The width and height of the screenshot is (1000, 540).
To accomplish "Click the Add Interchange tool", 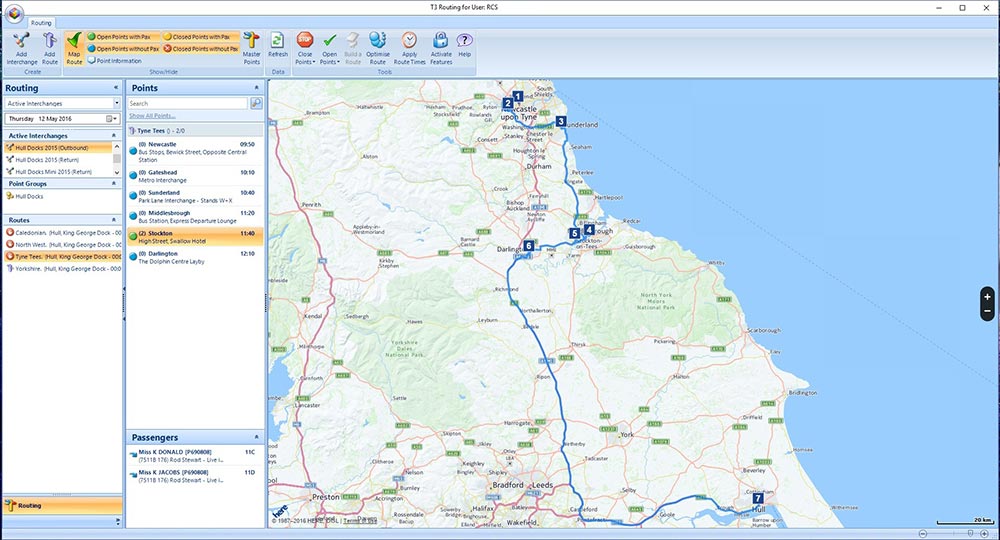I will click(21, 49).
